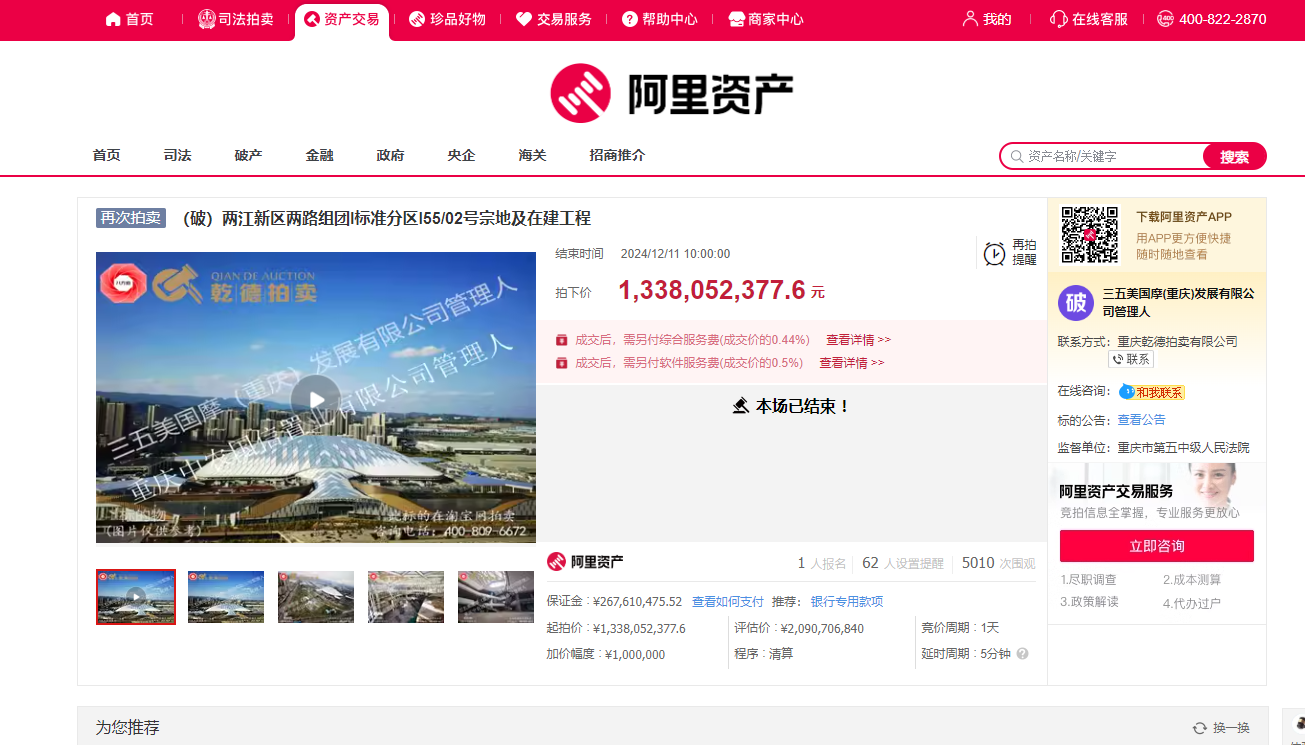Click the red gift icon beside 综合服务费
1305x745 pixels.
pyautogui.click(x=561, y=339)
